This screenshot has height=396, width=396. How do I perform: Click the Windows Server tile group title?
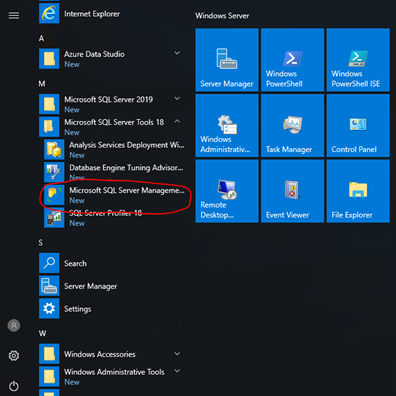(222, 16)
